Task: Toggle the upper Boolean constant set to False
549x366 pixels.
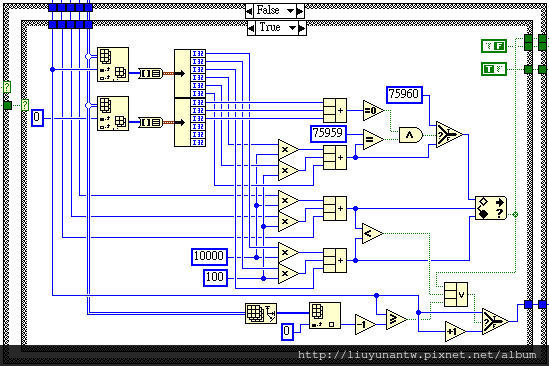Action: coord(494,46)
